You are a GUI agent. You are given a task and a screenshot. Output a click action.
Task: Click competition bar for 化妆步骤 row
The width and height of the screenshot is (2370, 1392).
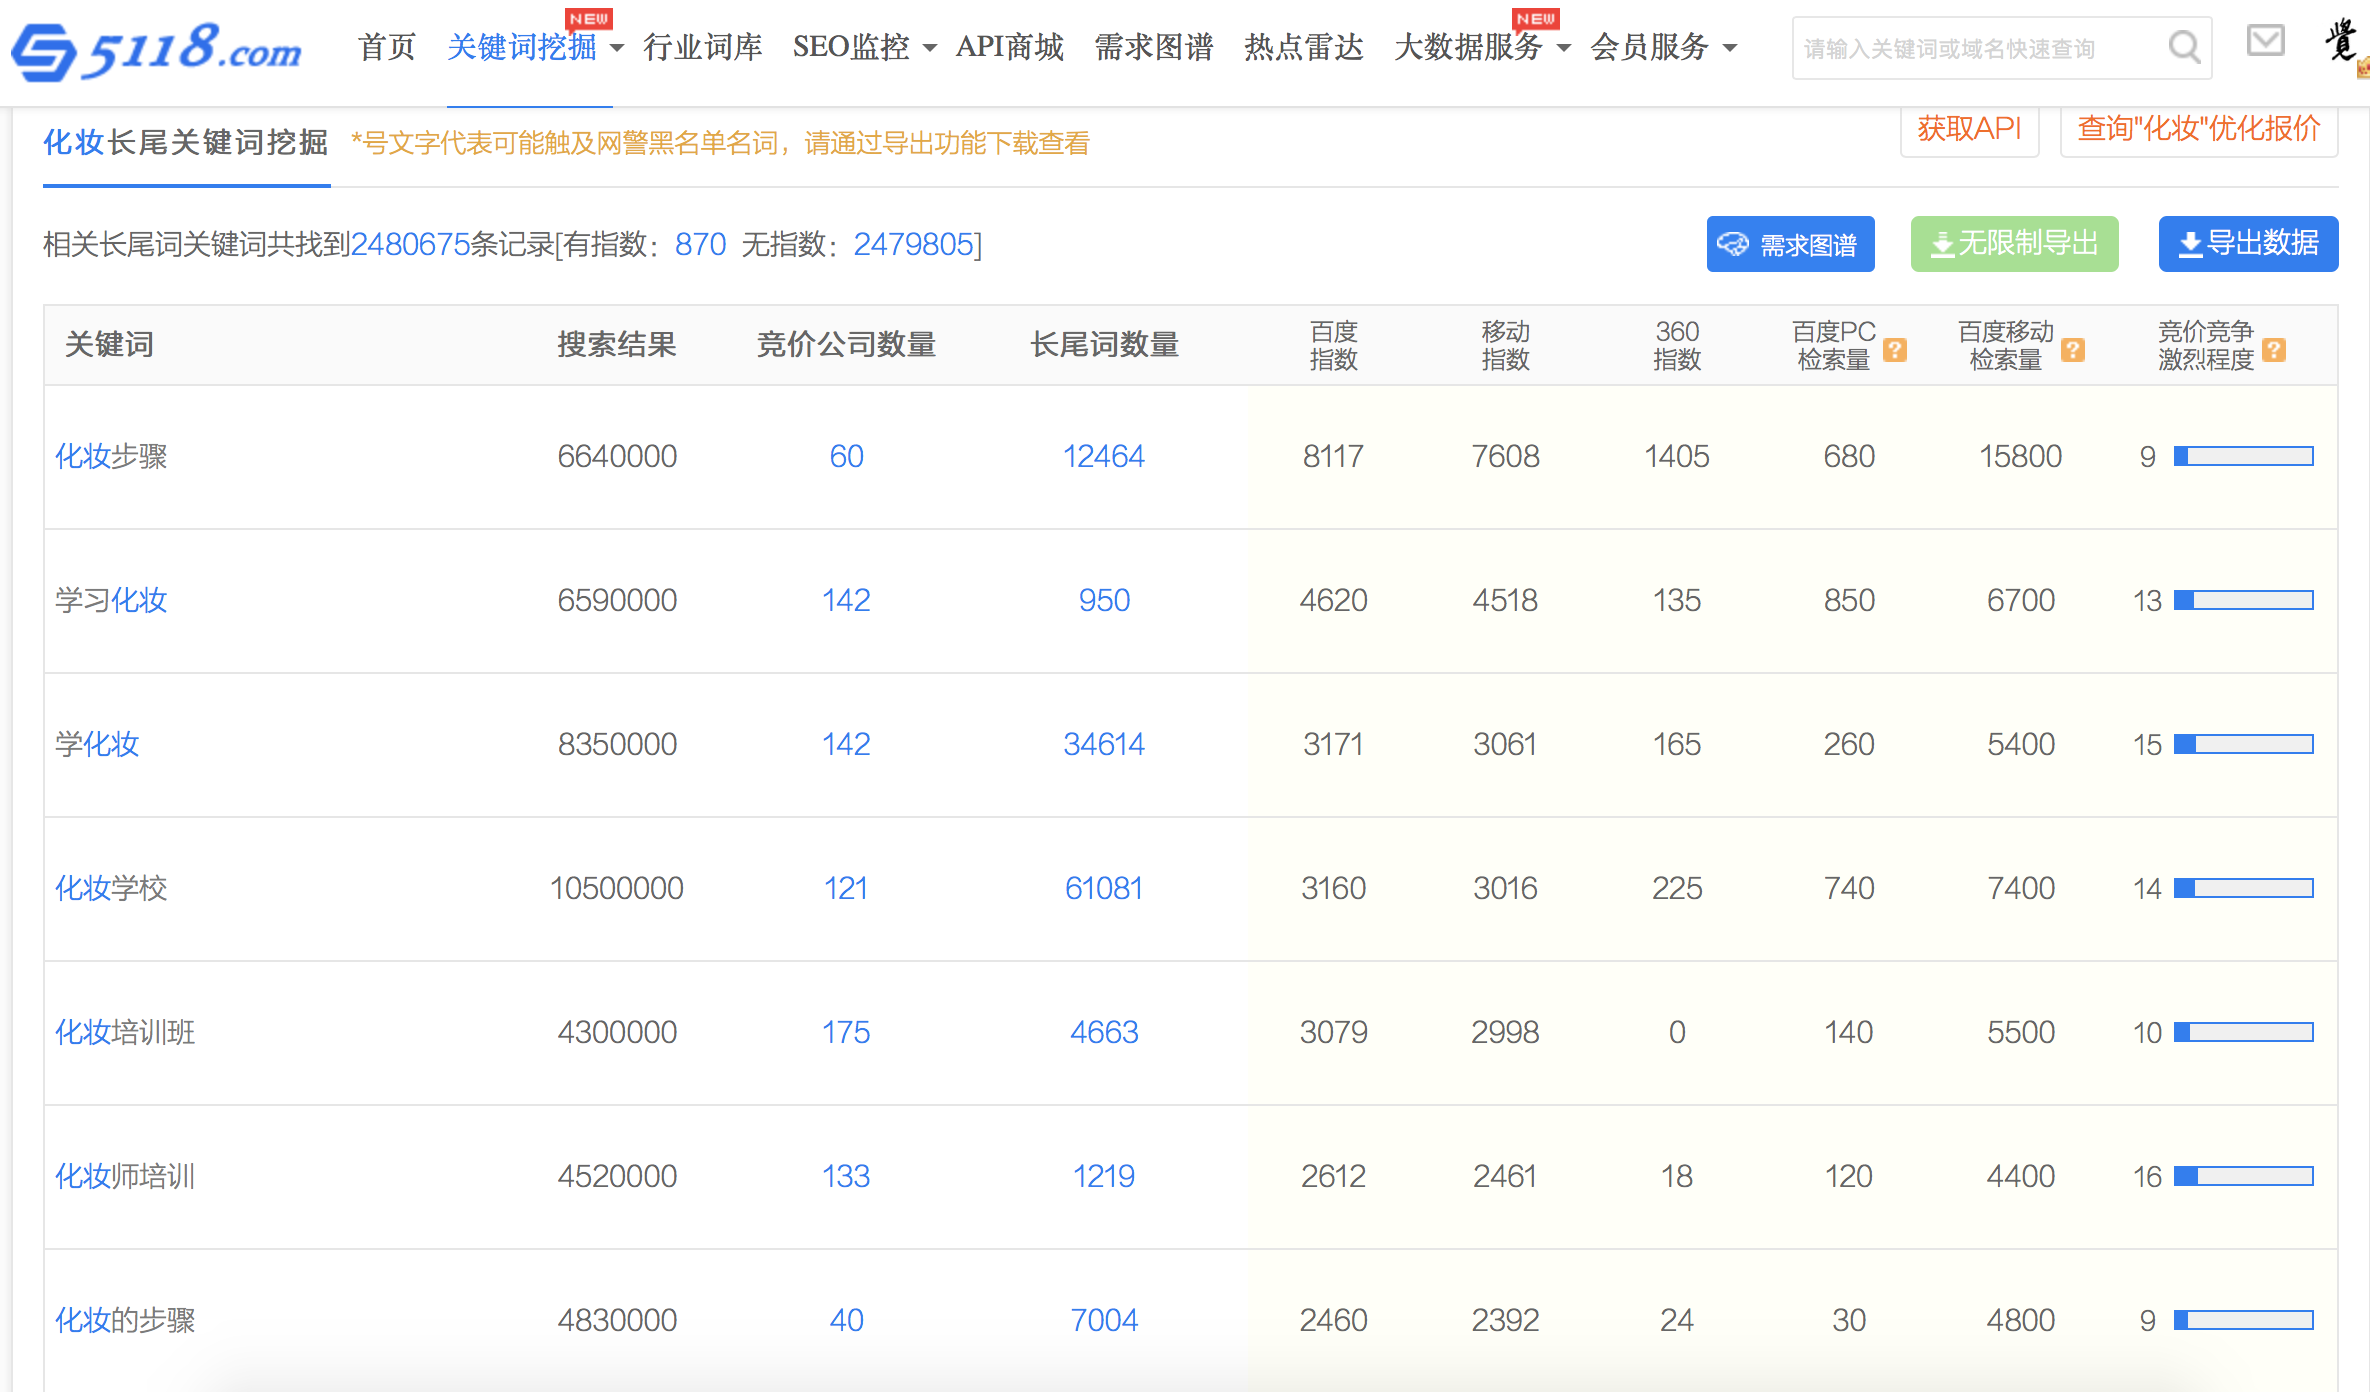(x=2243, y=457)
